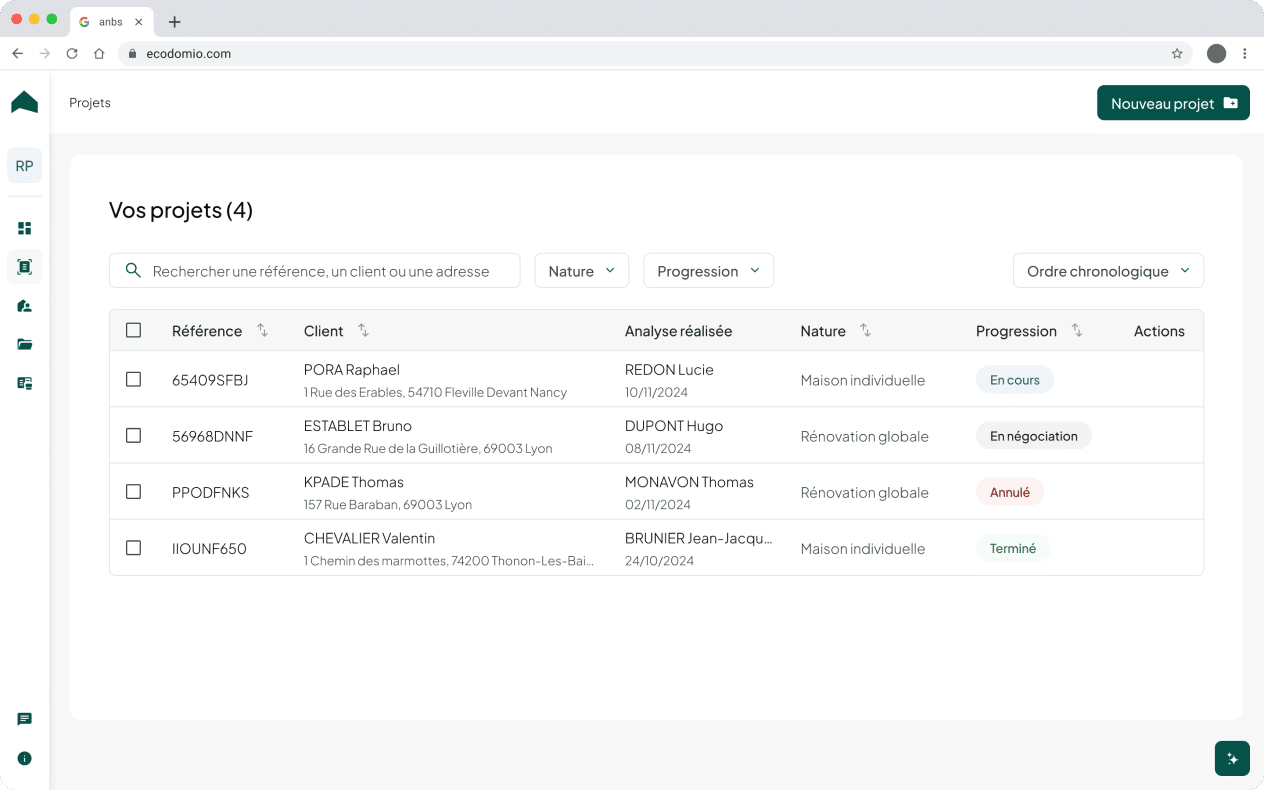Select the checkbox for project PPODFNKS
Screen dimensions: 1264x790
pyautogui.click(x=134, y=492)
